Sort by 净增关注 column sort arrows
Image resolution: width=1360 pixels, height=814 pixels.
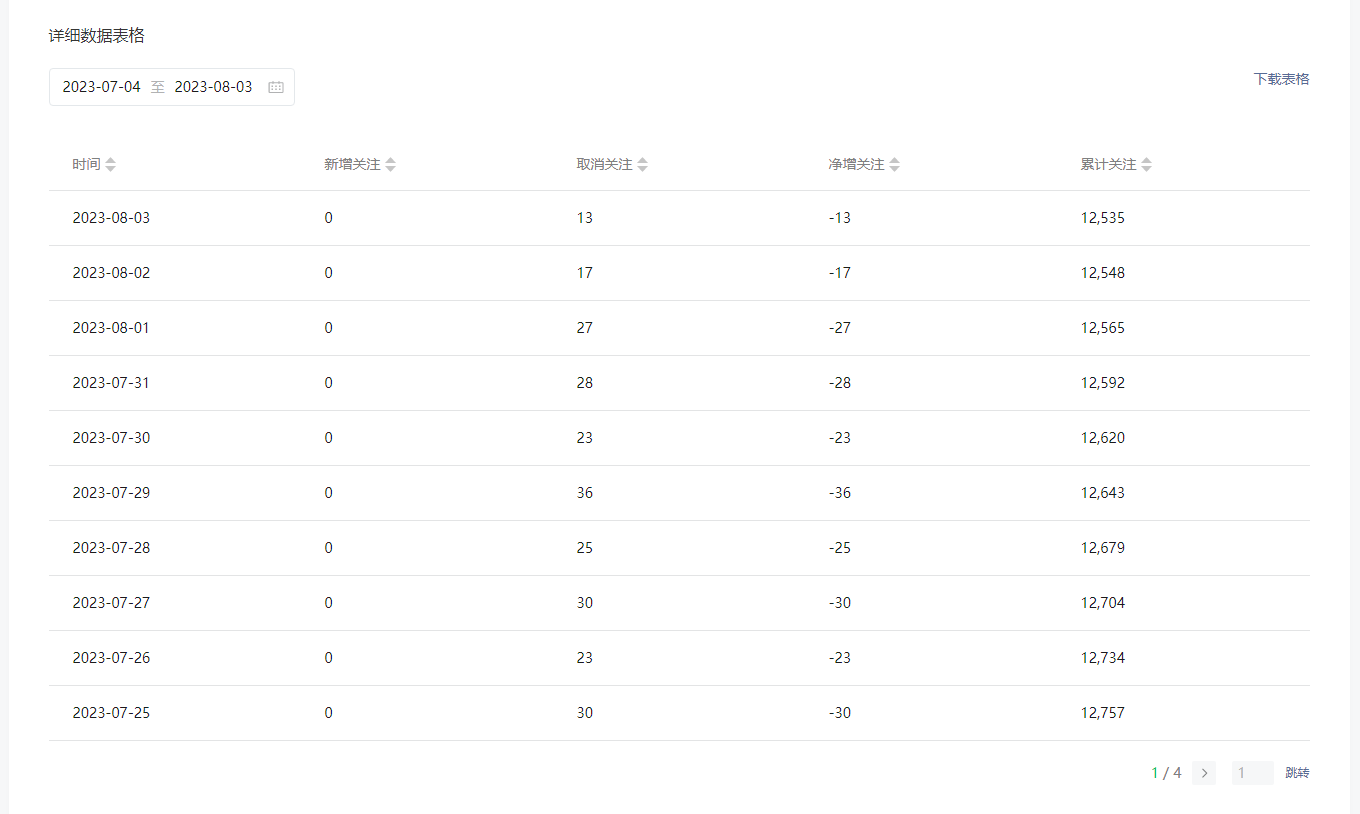click(x=895, y=165)
